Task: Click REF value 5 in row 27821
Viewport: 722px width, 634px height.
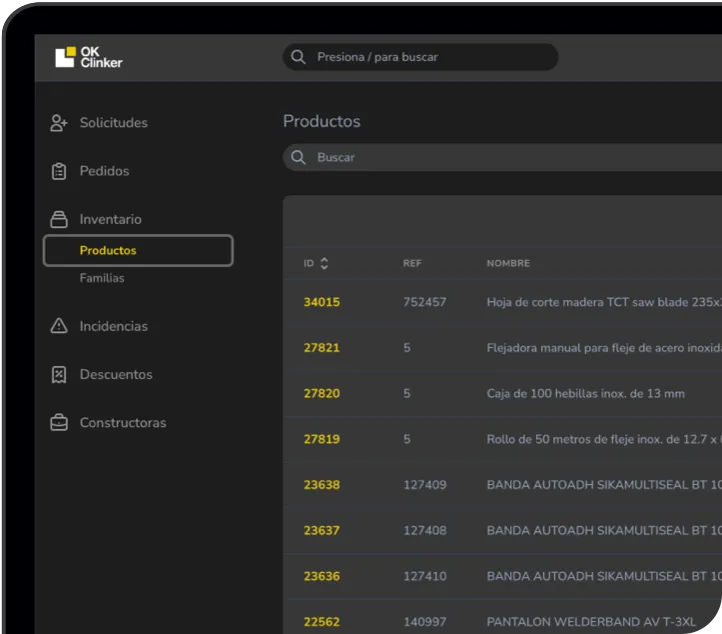Action: [x=407, y=348]
